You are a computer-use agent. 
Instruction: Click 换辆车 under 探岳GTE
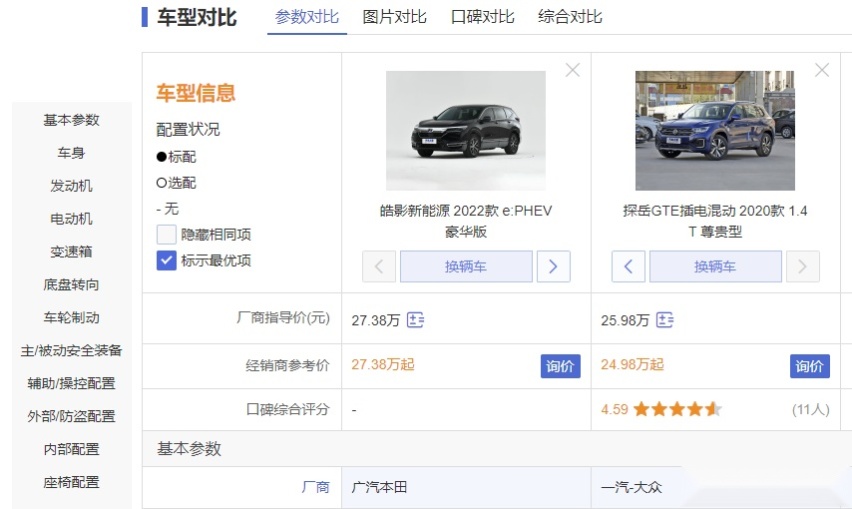[716, 266]
